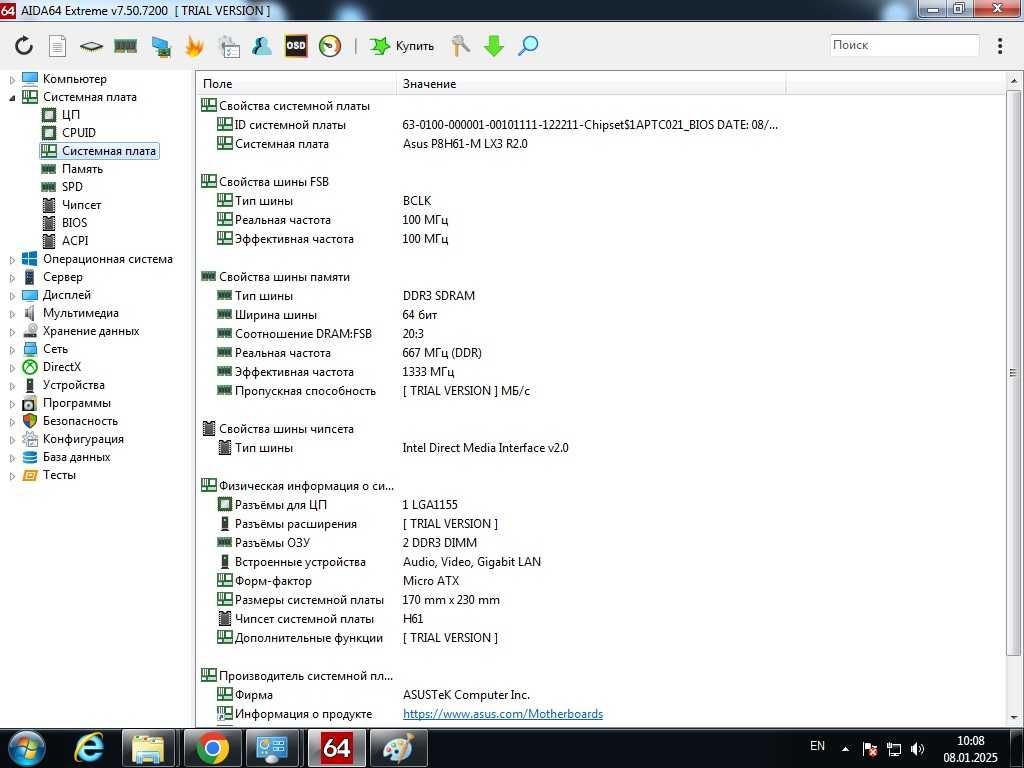Click the green download arrow icon
1024x768 pixels.
pos(494,46)
